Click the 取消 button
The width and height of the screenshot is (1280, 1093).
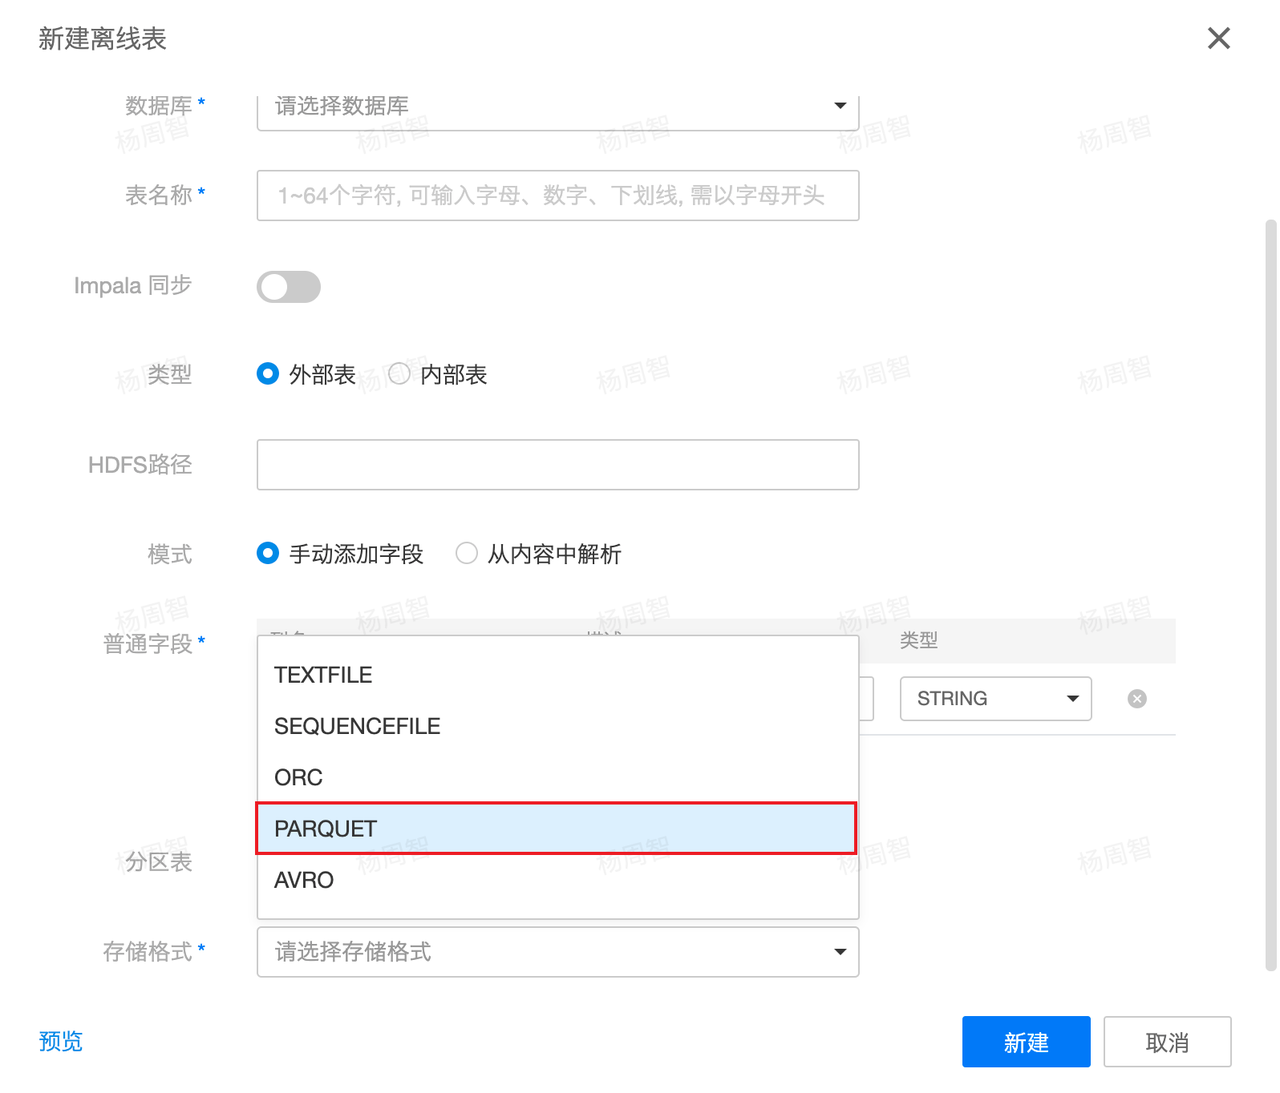click(1166, 1042)
